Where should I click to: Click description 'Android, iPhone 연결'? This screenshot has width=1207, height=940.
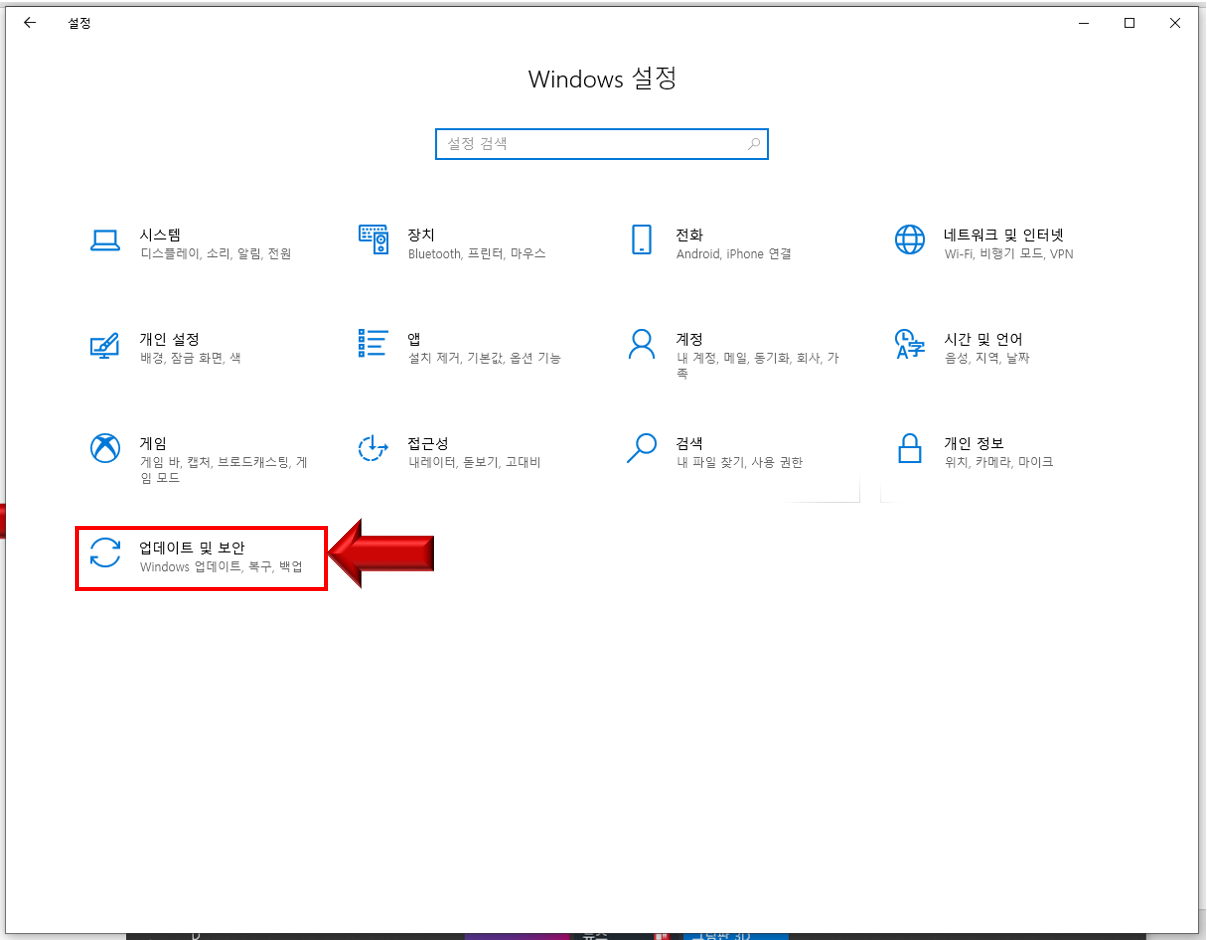point(733,254)
